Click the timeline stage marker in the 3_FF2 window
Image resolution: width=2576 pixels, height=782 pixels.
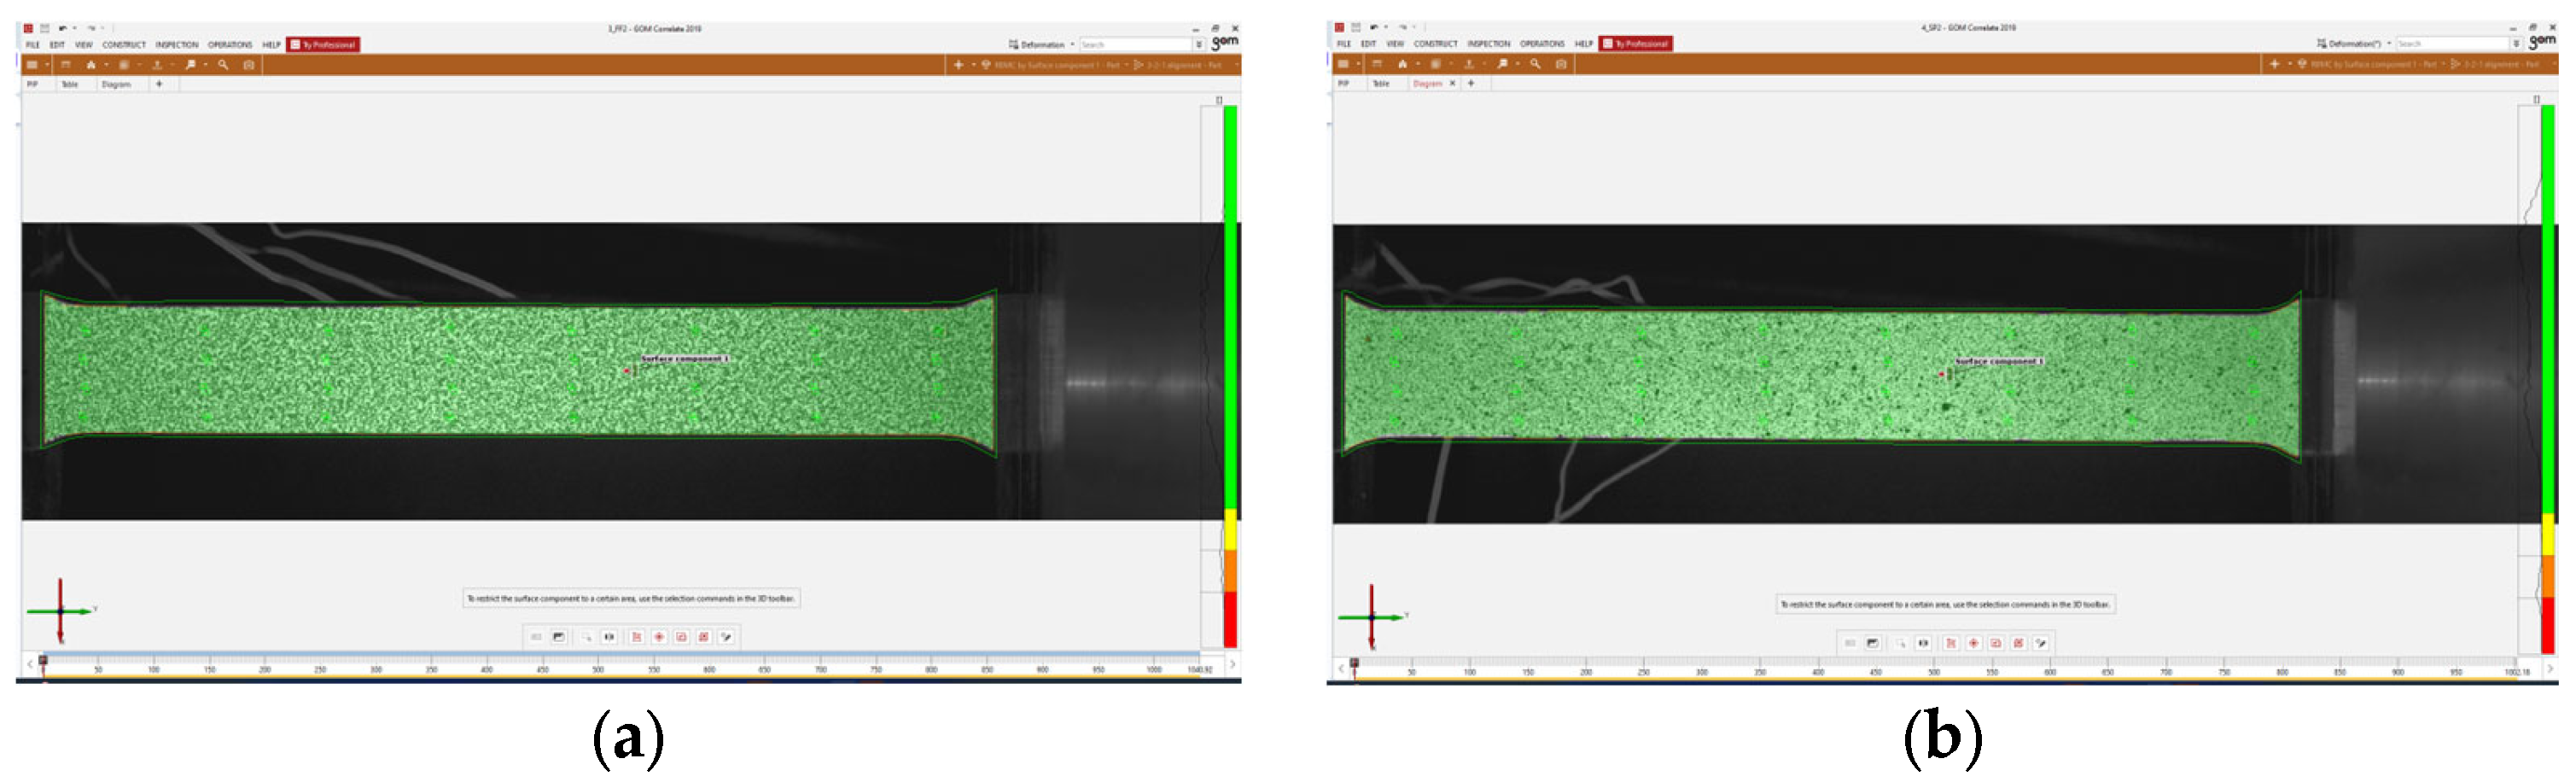pyautogui.click(x=43, y=660)
